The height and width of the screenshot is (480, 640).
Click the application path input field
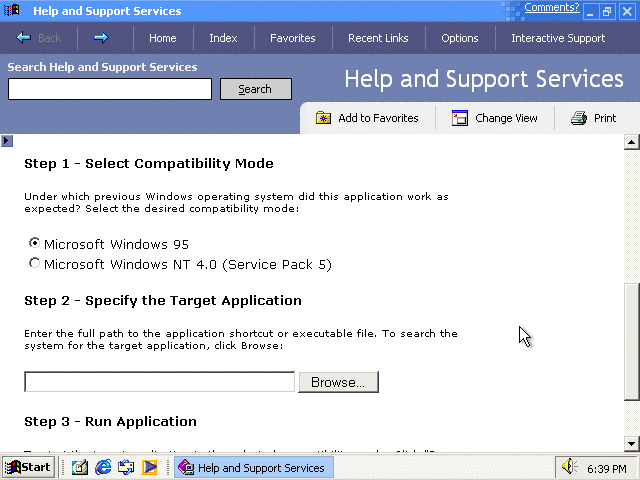coord(160,382)
